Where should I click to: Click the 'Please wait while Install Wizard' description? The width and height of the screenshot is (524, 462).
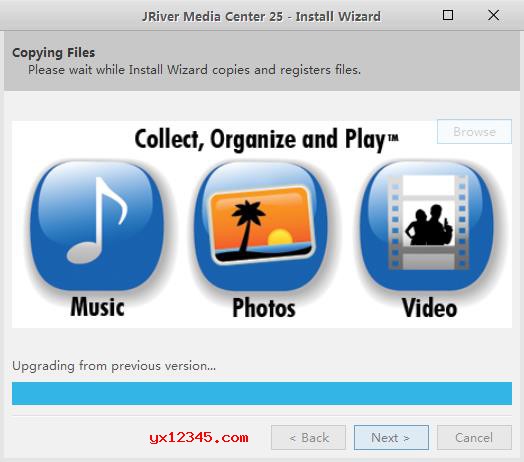click(x=194, y=70)
